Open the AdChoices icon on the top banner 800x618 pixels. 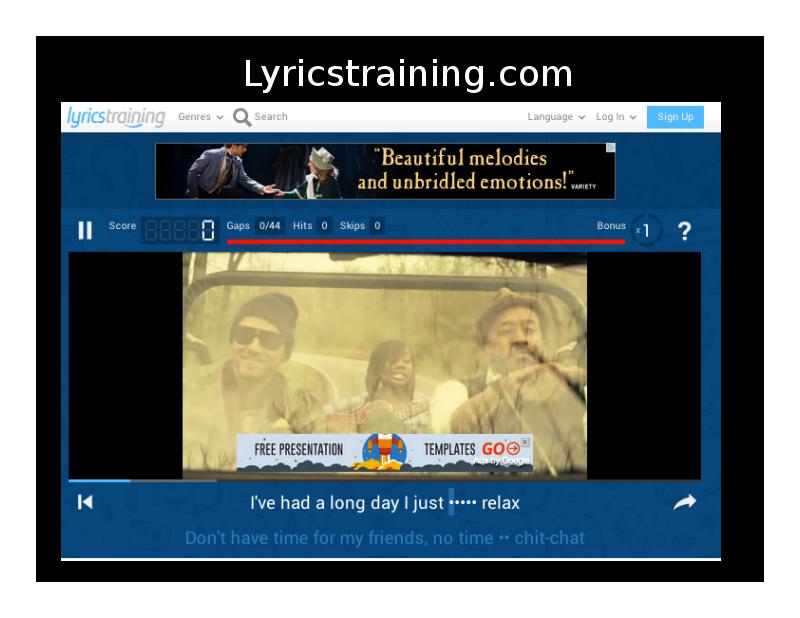click(x=610, y=148)
